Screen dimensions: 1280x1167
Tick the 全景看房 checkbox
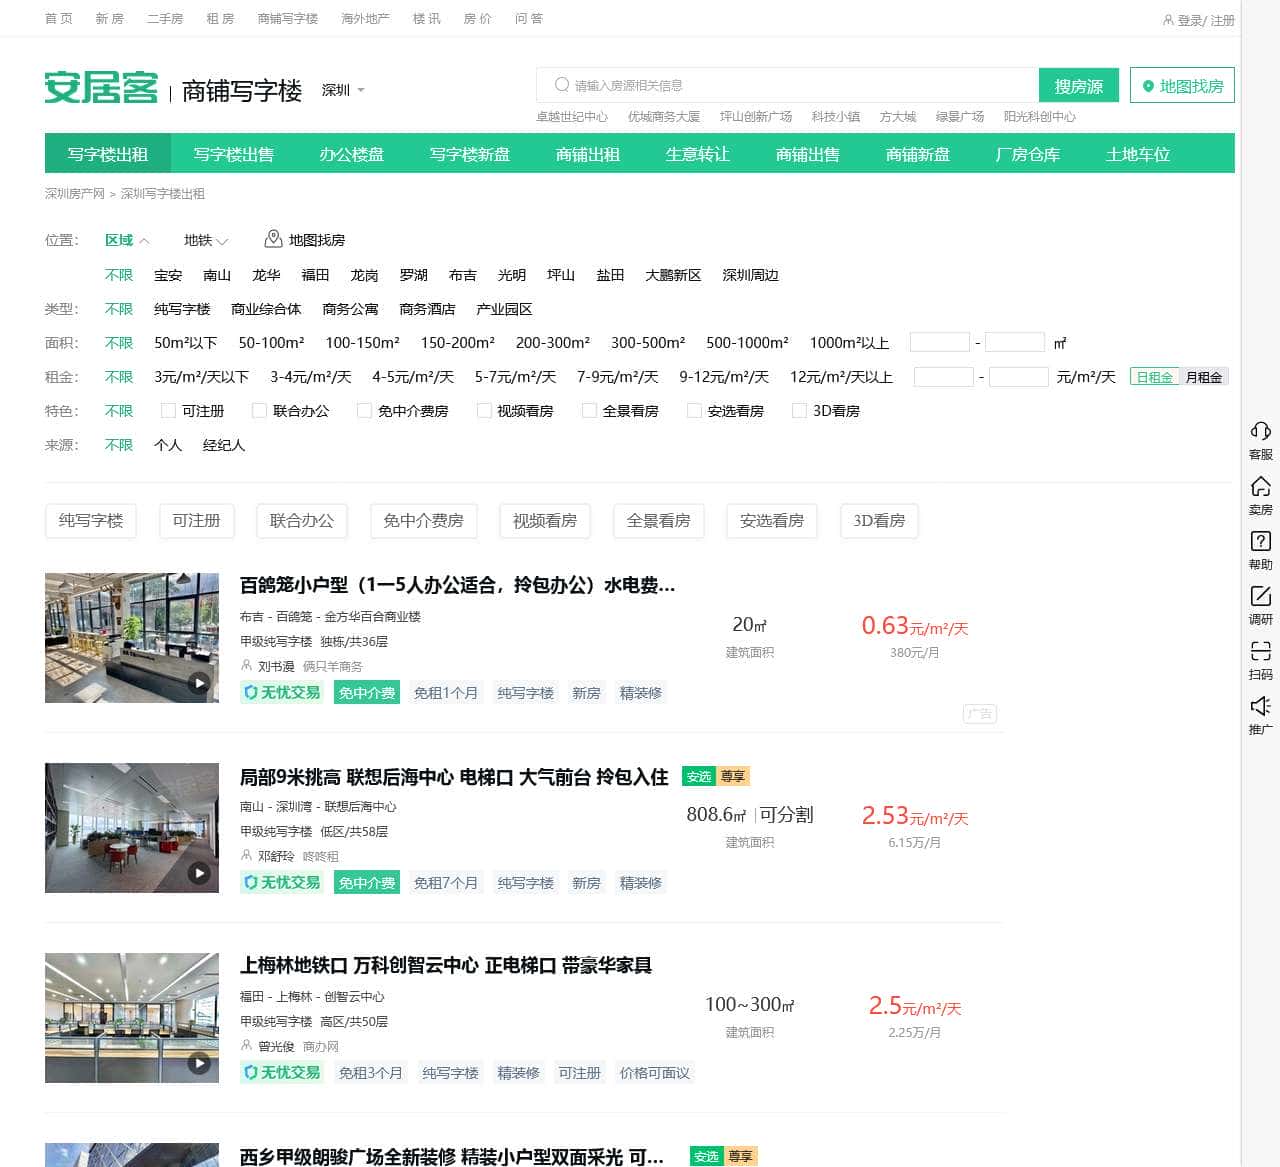click(589, 411)
